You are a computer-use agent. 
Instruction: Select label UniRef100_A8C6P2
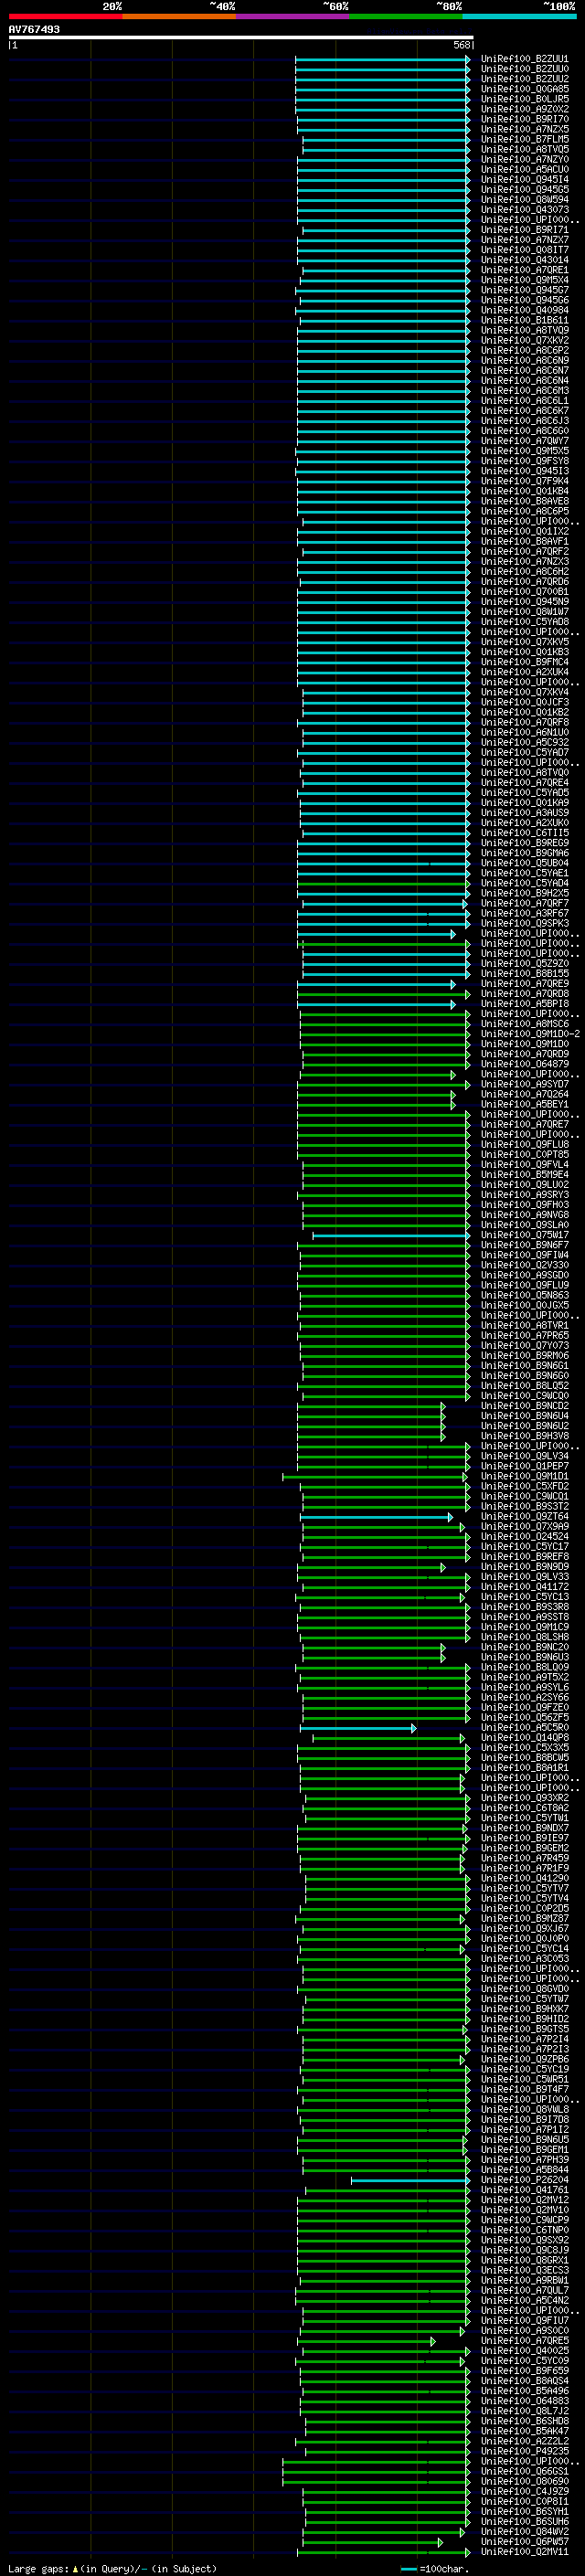[524, 350]
